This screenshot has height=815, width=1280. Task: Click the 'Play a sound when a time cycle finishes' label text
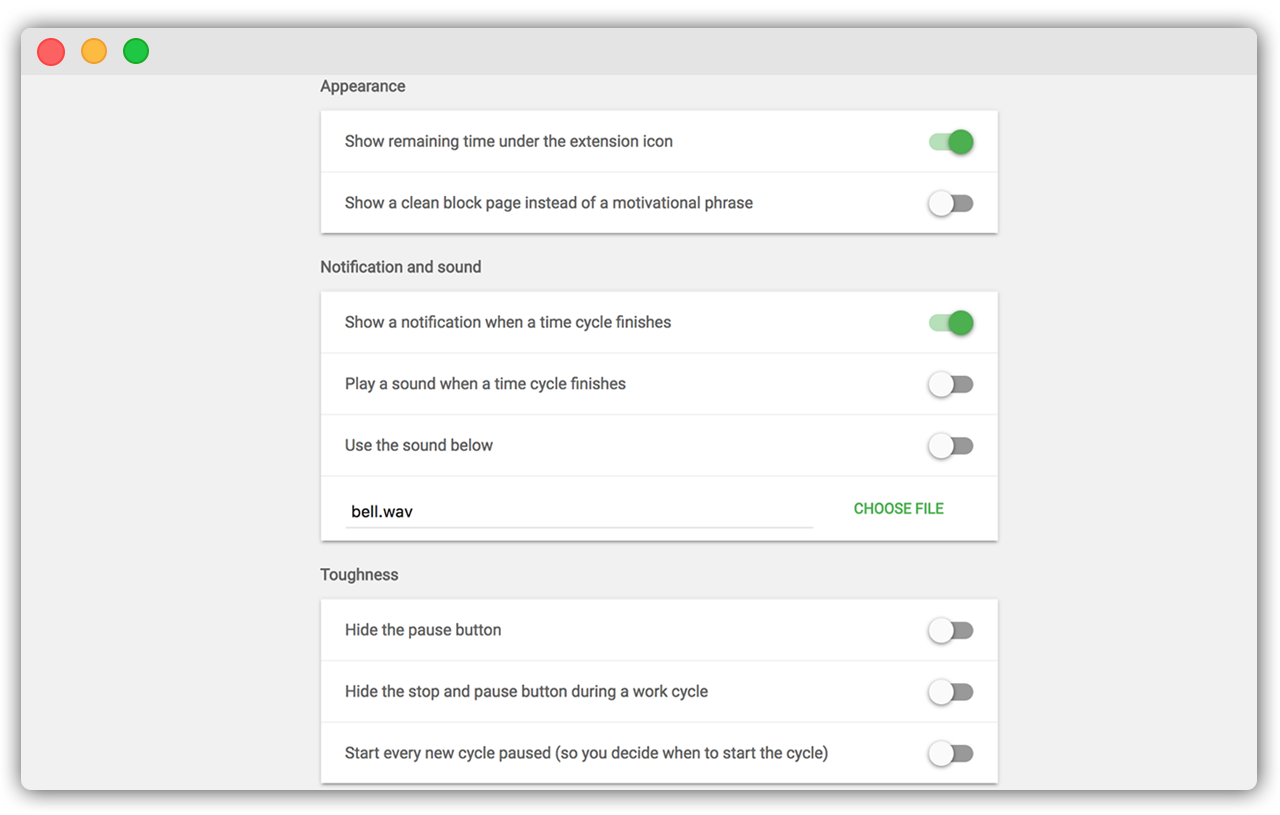[x=485, y=384]
